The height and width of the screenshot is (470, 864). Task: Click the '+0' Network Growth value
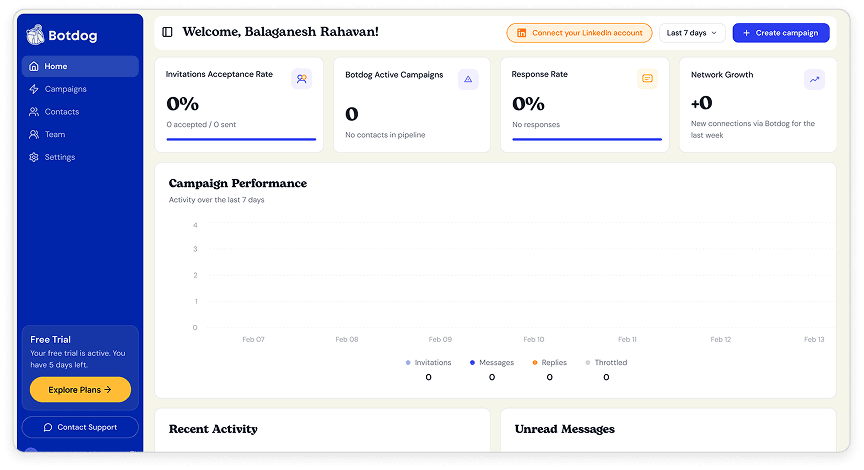(701, 102)
